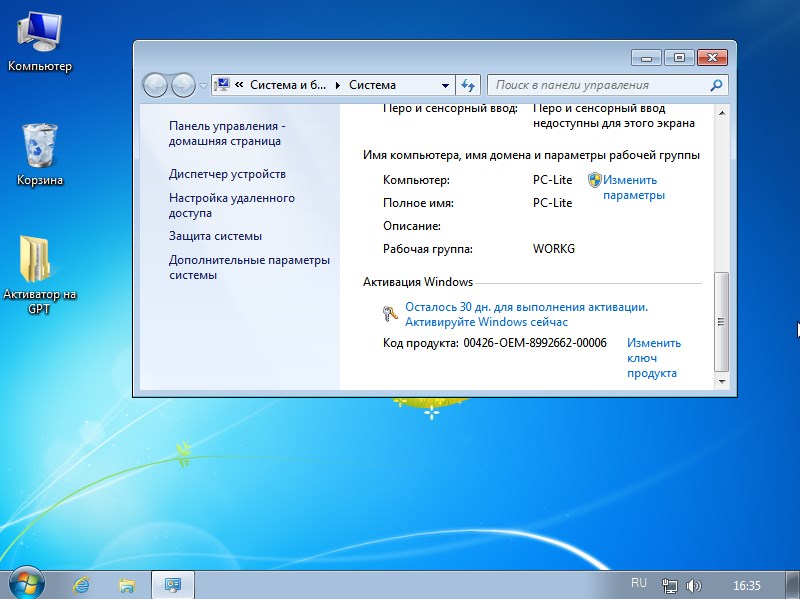Click the PC-Lite value beside Полное имя:
The height and width of the screenshot is (599, 800).
click(x=553, y=203)
